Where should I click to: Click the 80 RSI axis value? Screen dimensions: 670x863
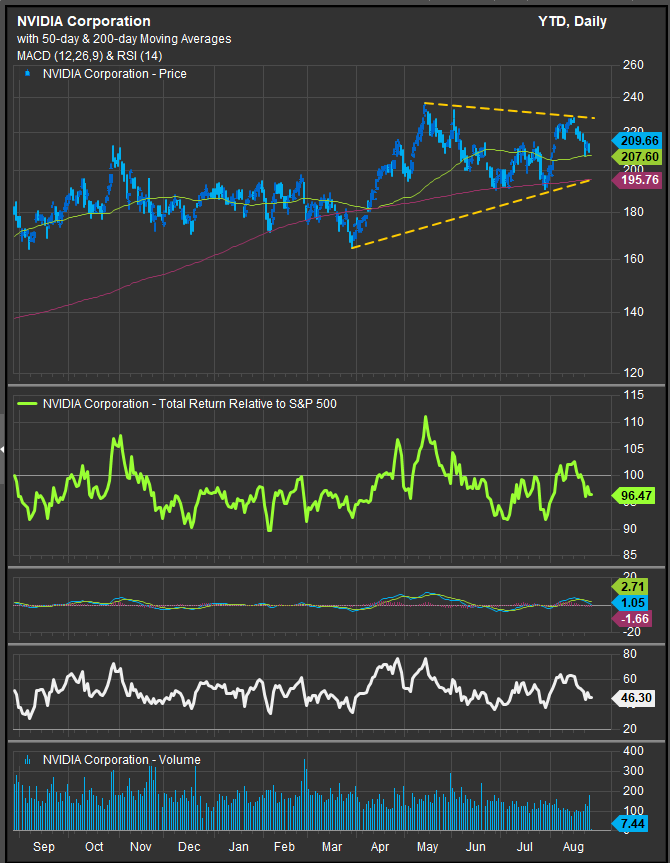click(x=630, y=654)
